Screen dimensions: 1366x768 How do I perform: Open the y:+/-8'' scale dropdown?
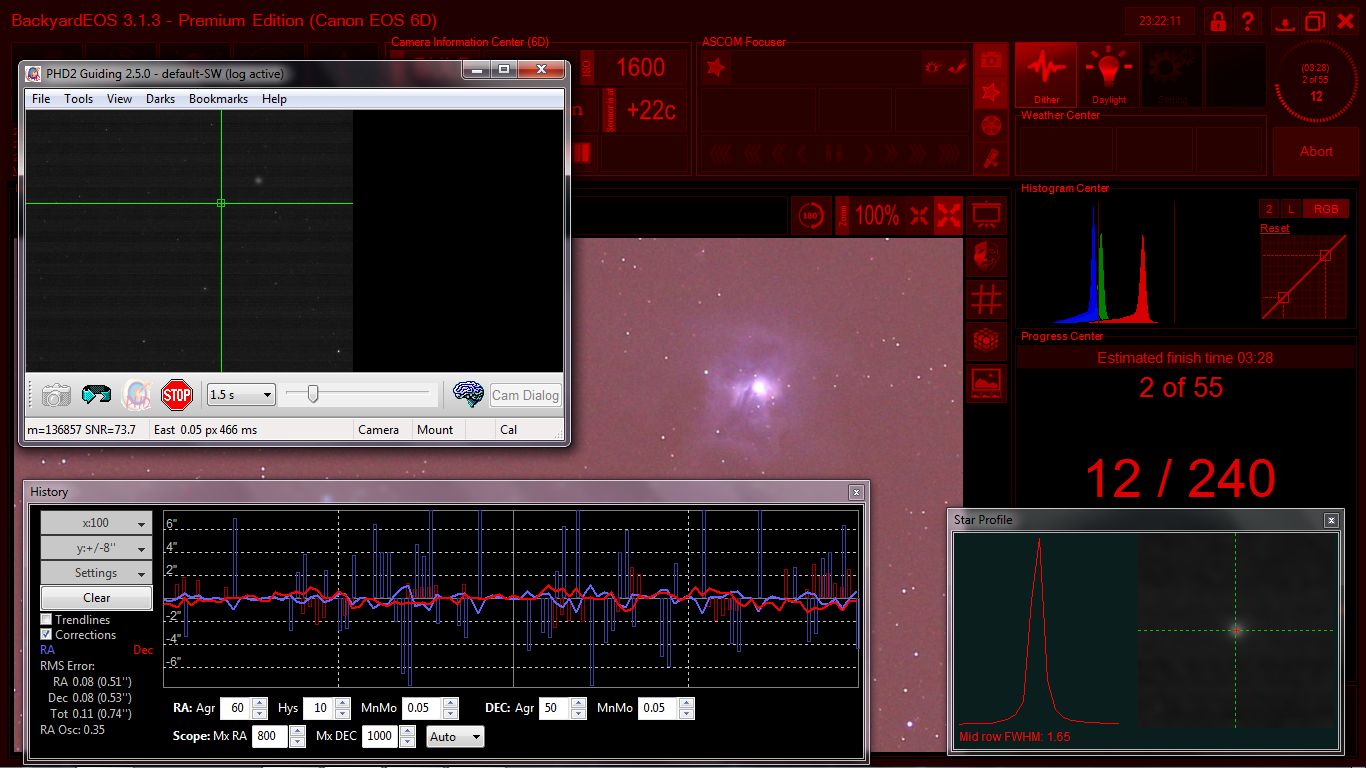[x=96, y=548]
